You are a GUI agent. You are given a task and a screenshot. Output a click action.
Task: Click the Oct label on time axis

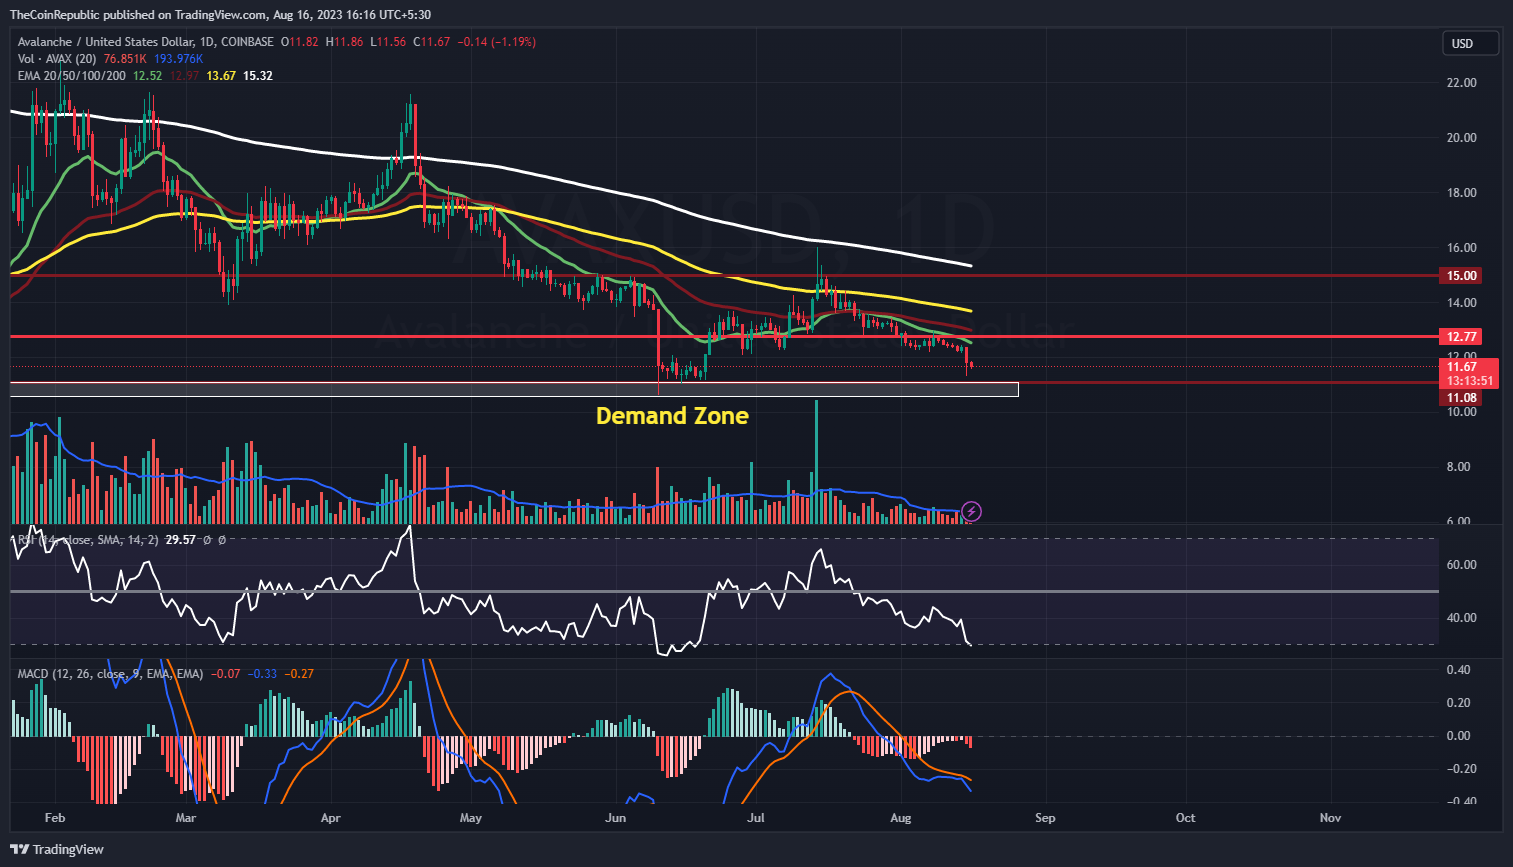point(1185,818)
